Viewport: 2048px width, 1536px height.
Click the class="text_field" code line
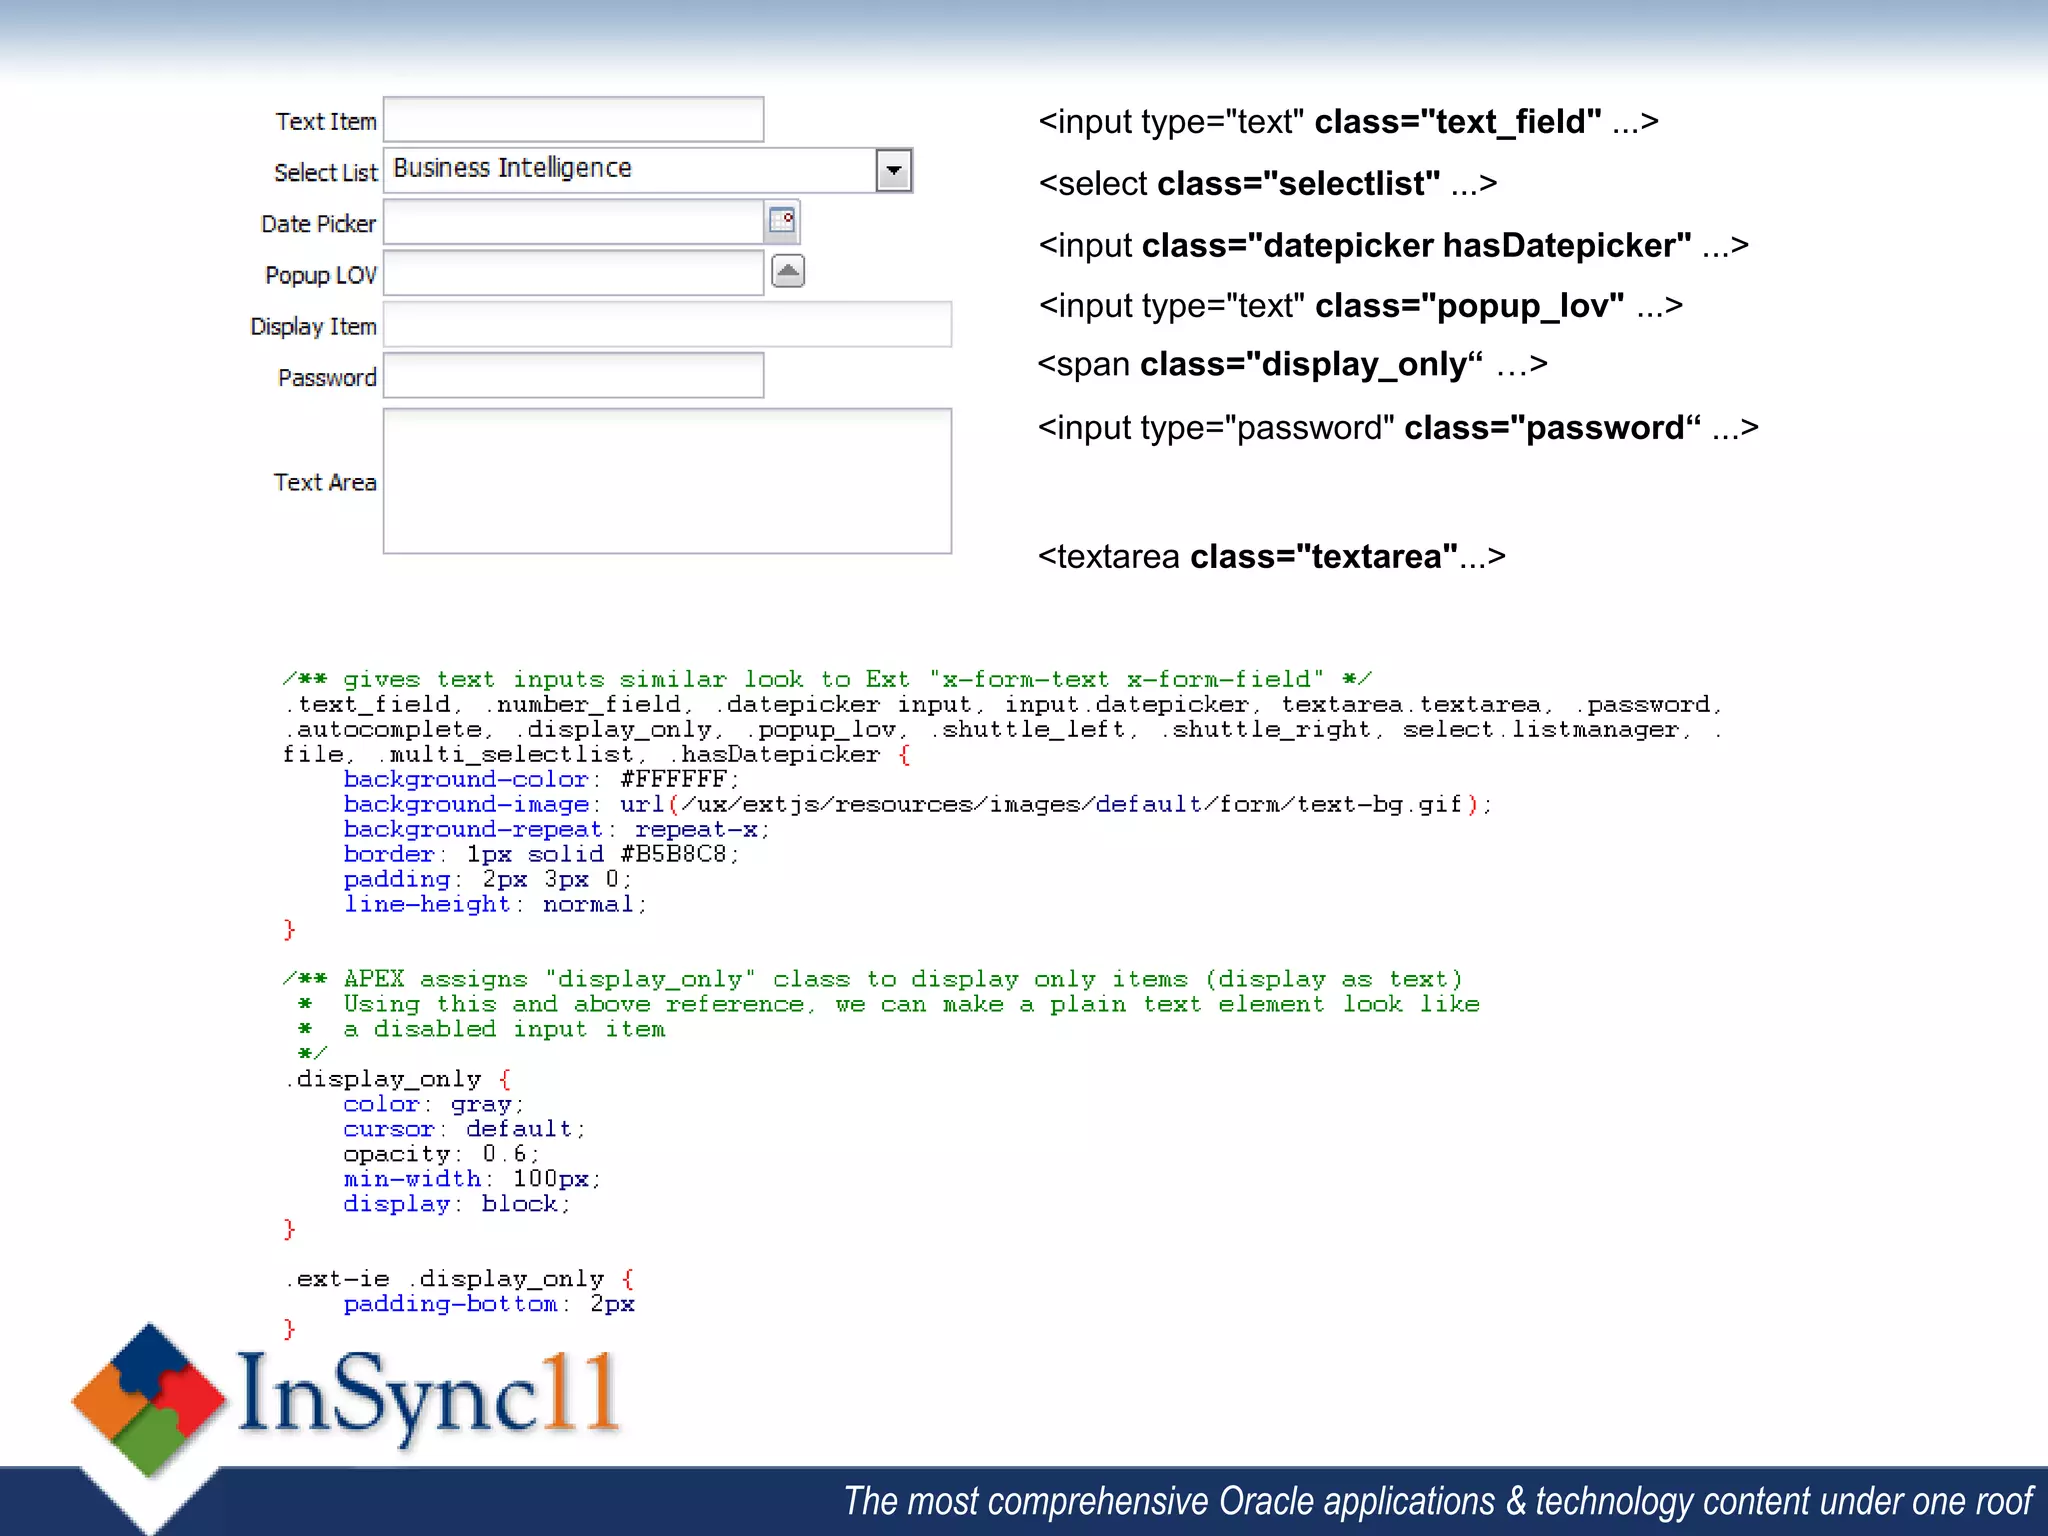1348,122
